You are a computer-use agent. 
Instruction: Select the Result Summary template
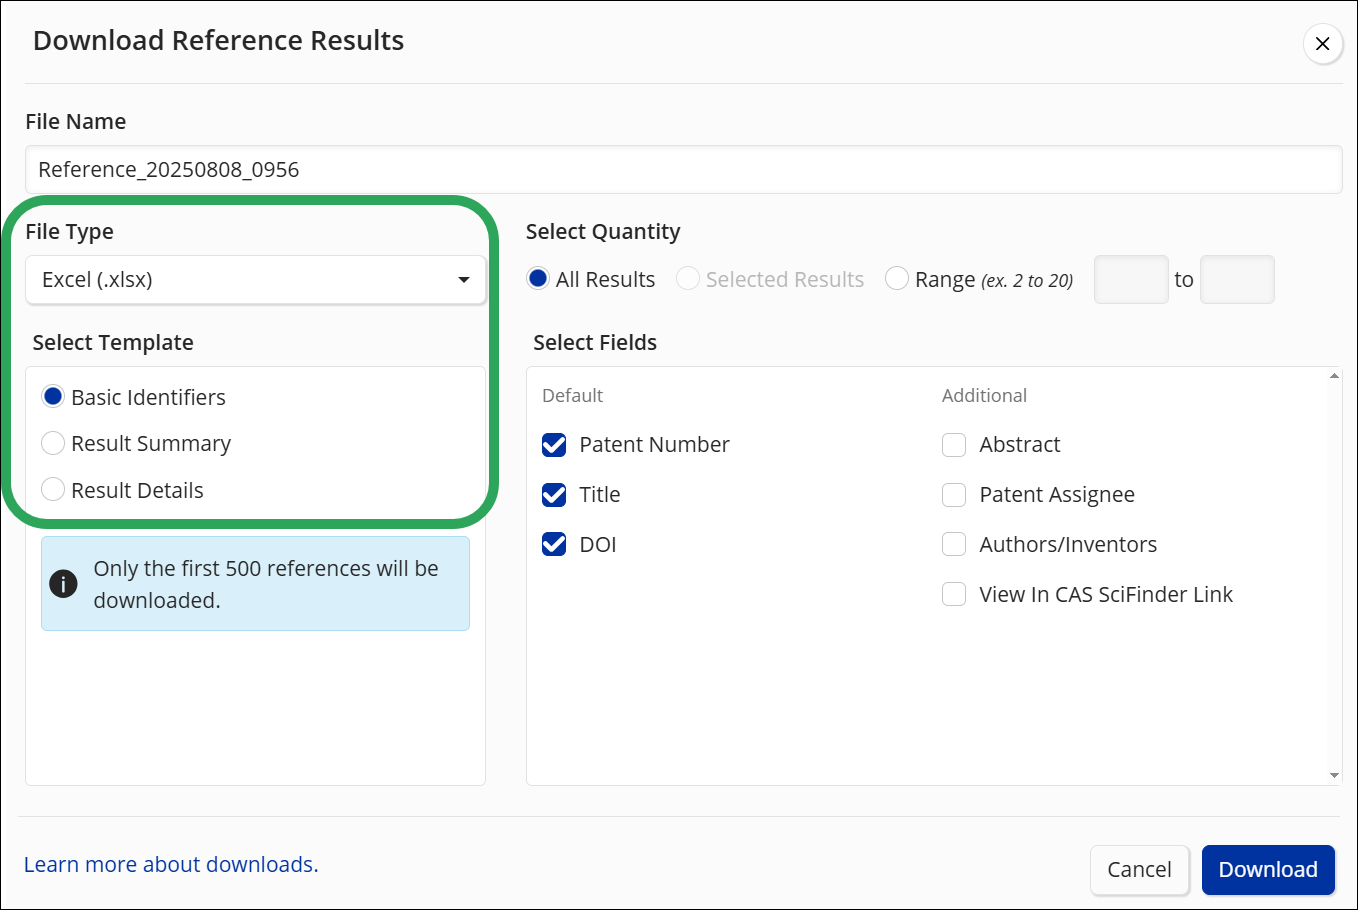click(53, 443)
